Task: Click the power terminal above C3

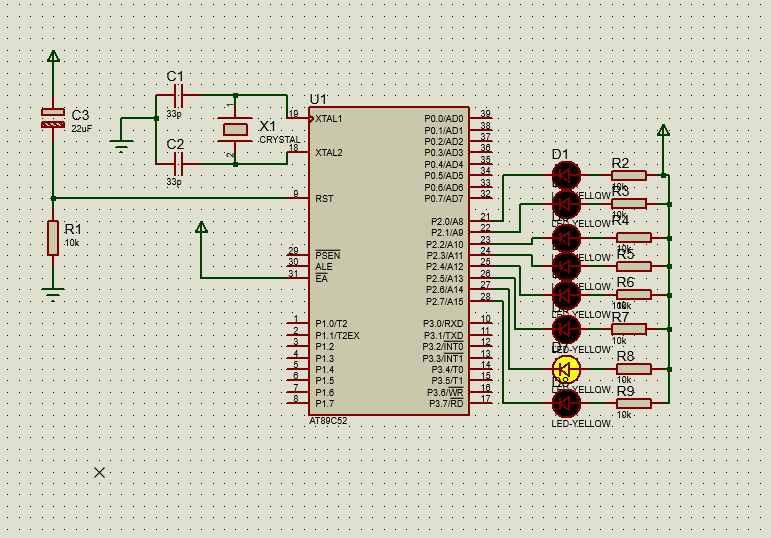Action: point(54,56)
